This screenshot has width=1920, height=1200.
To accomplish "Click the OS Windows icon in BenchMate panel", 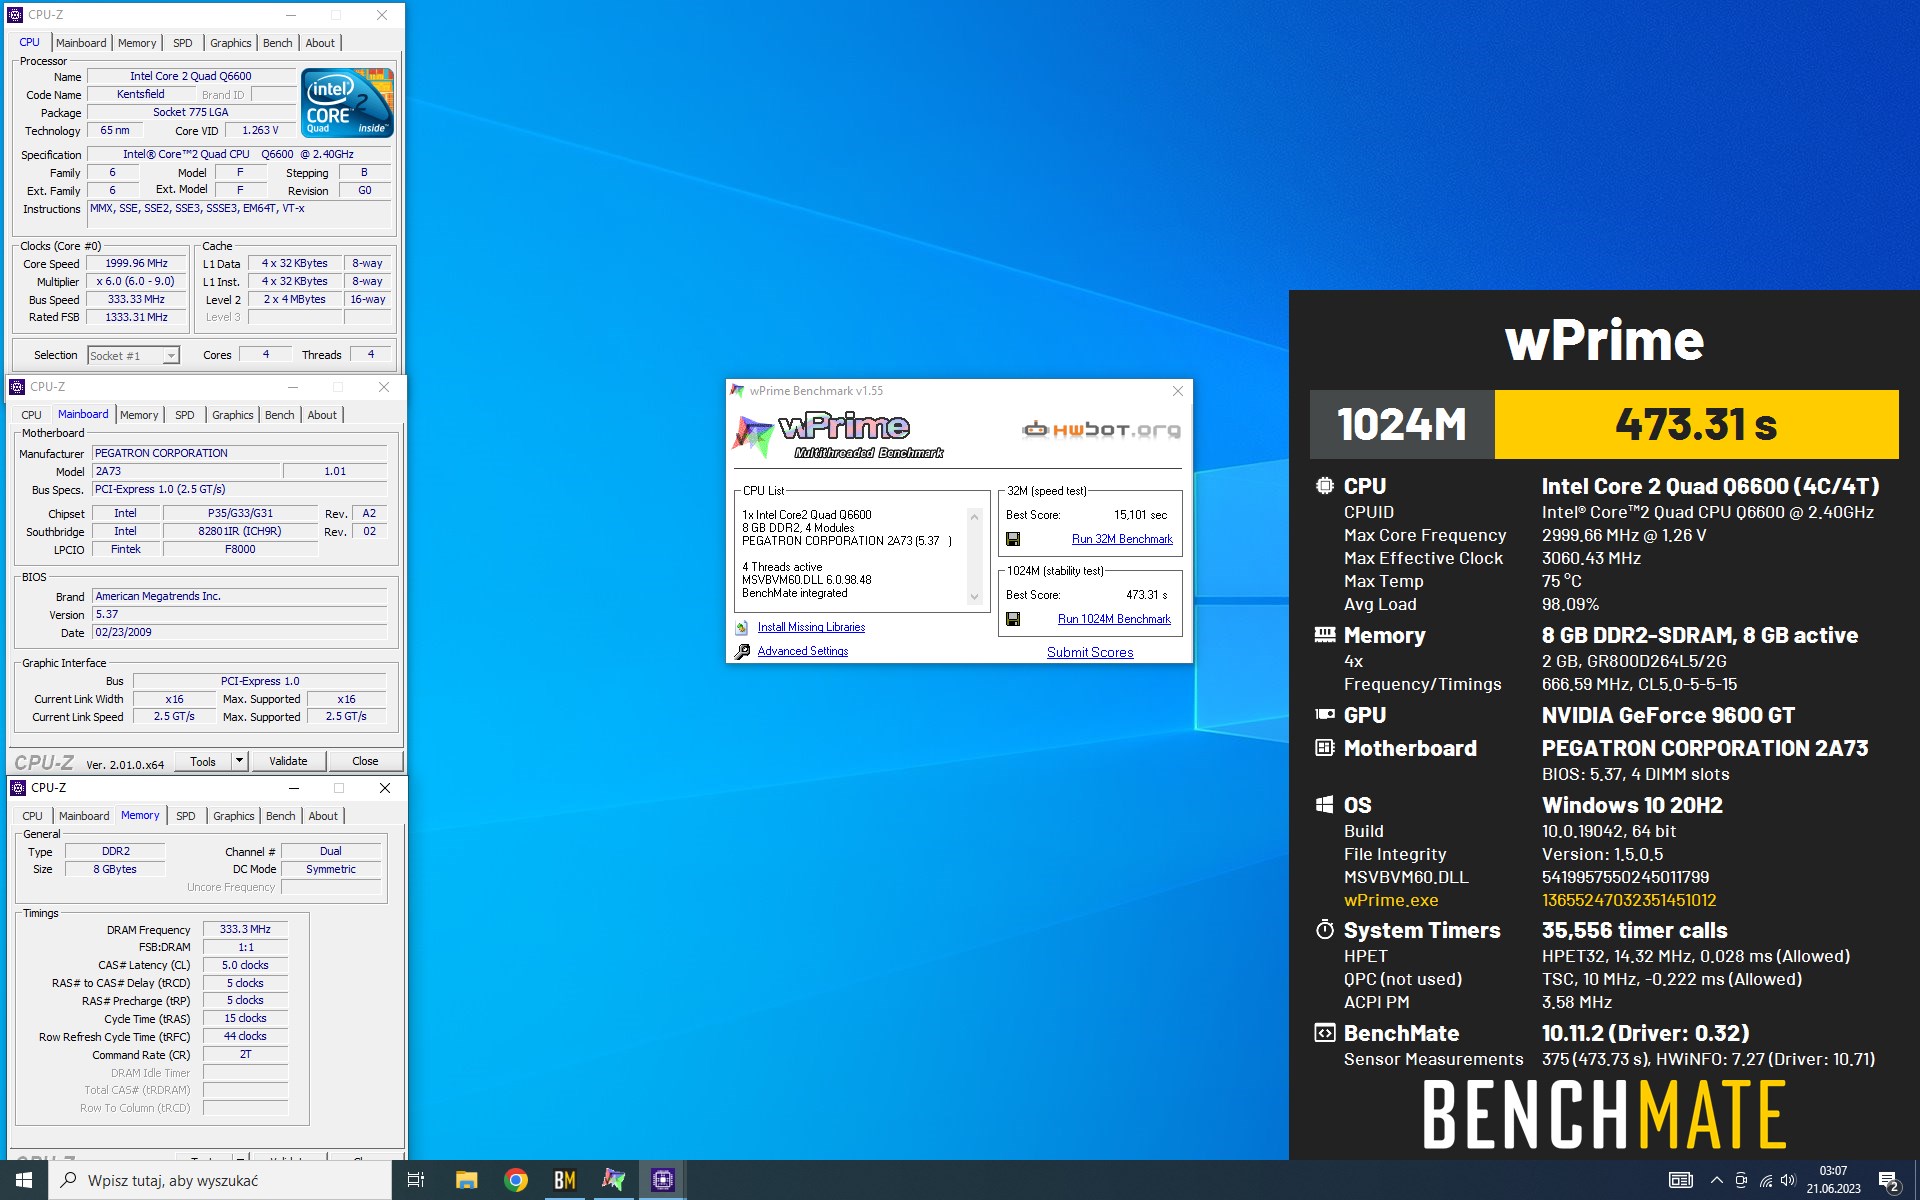I will click(1325, 805).
